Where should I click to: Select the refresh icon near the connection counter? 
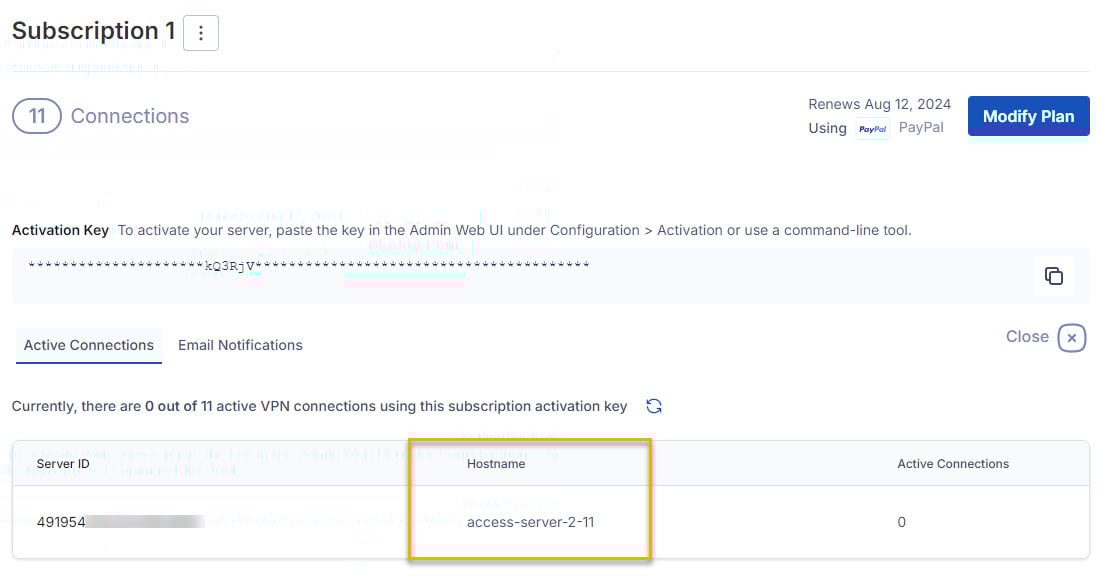[654, 406]
